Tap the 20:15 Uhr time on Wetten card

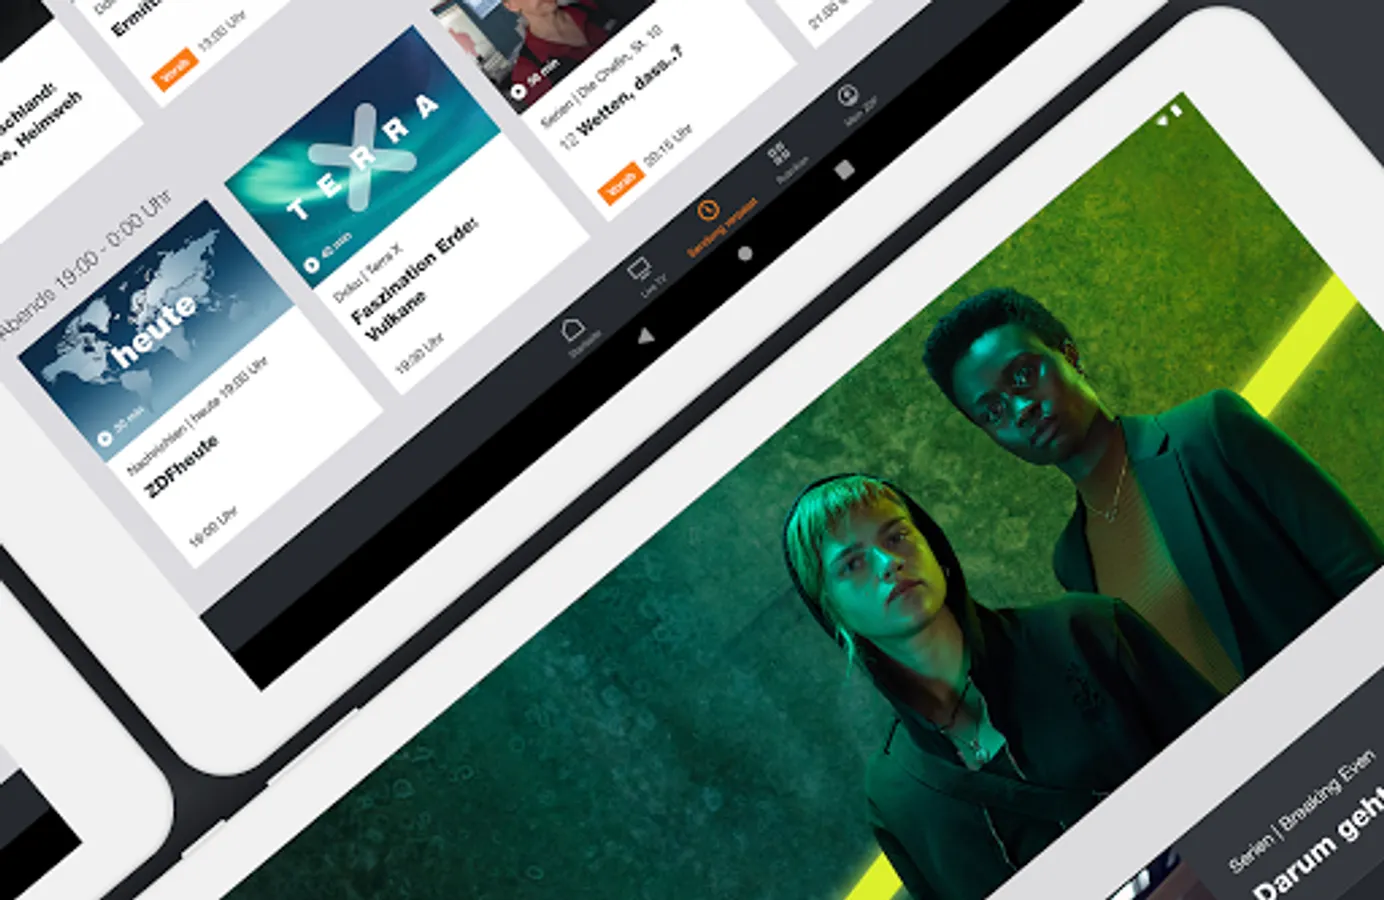(668, 146)
